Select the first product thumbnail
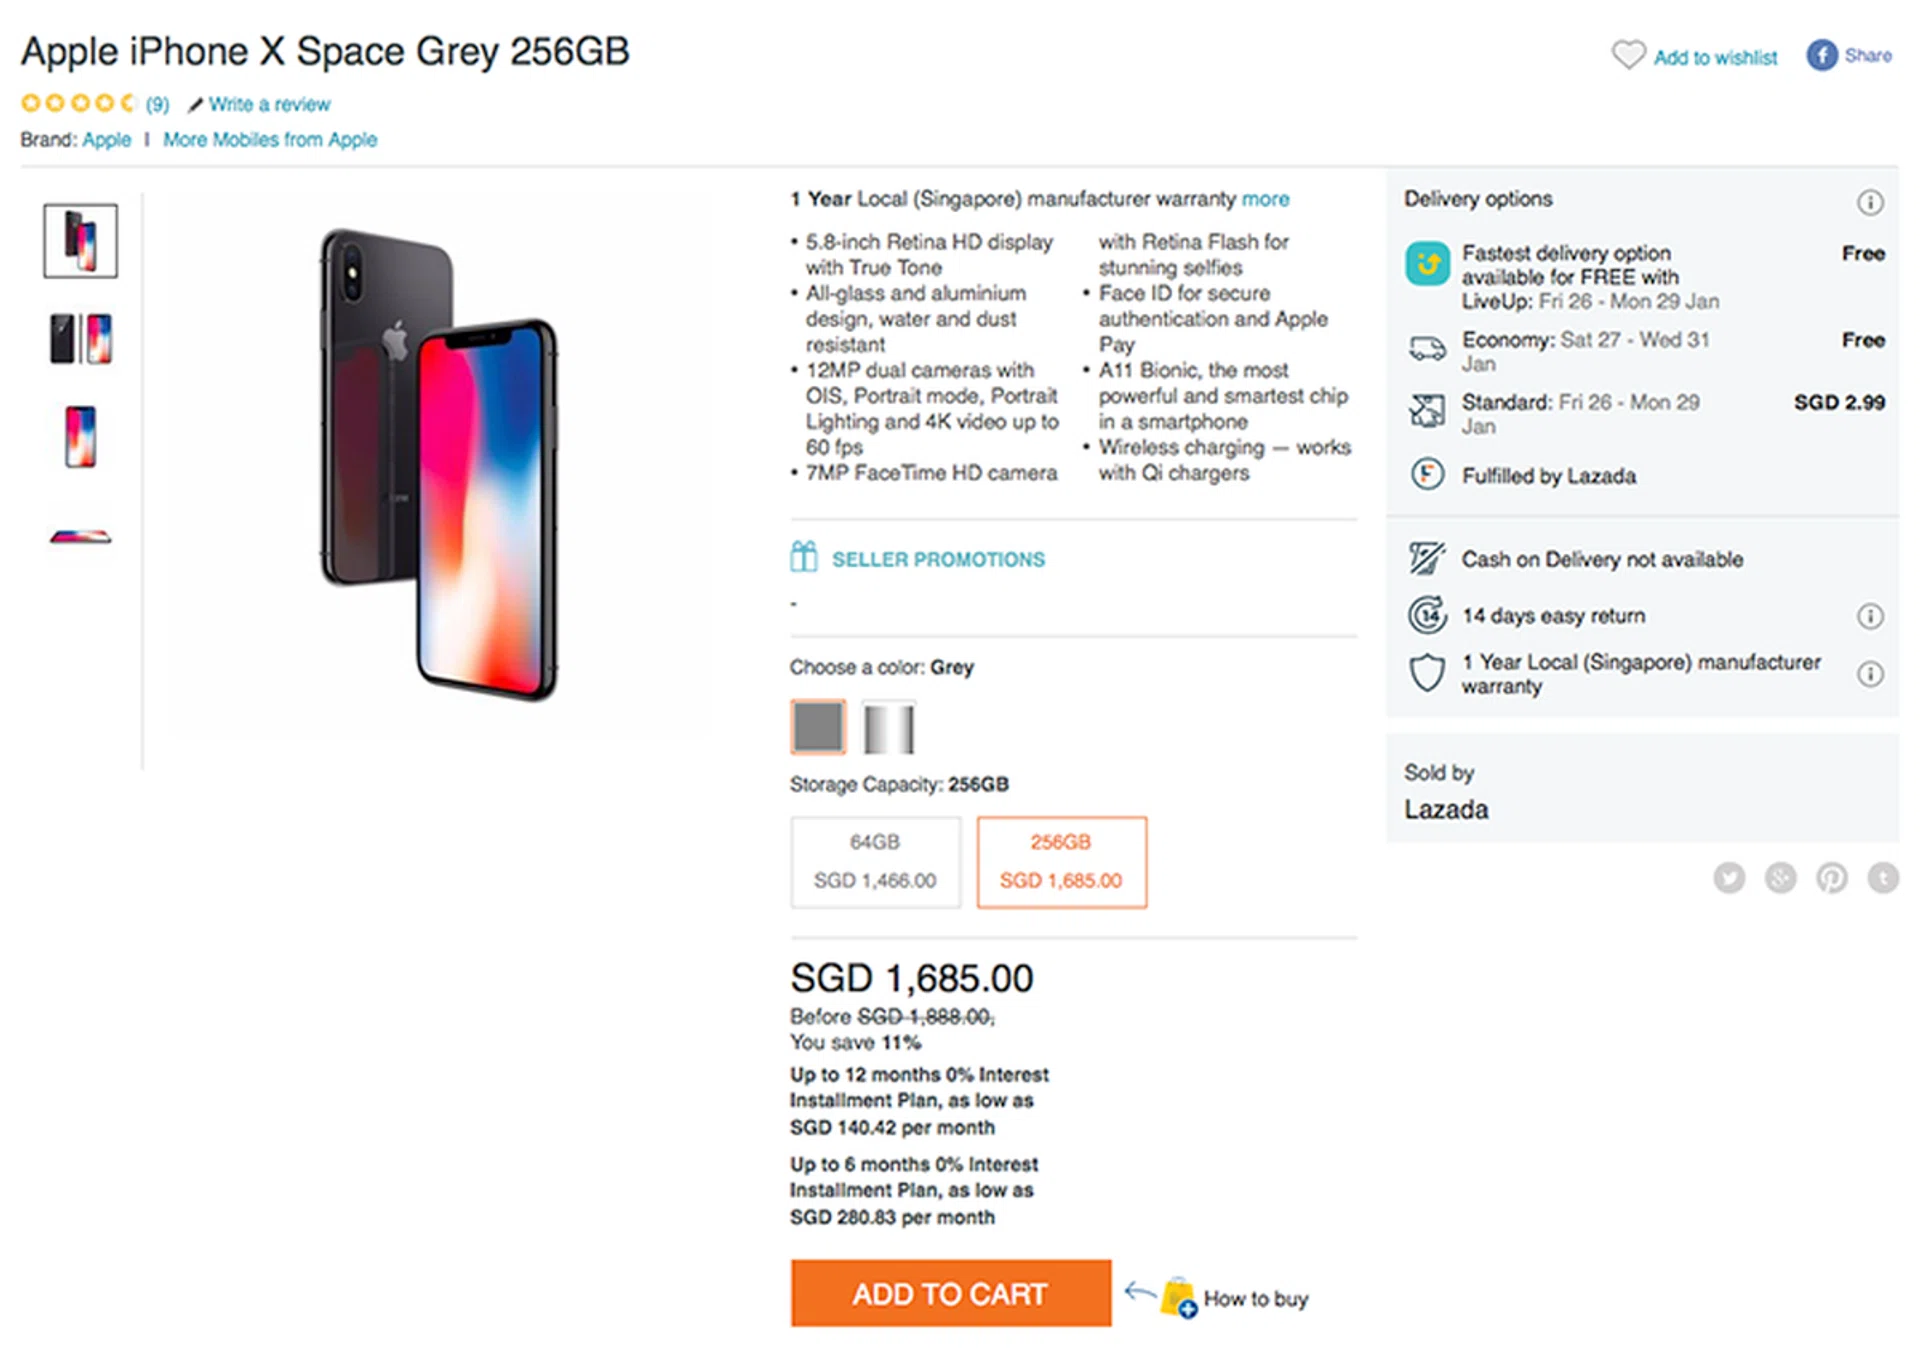1920x1350 pixels. [80, 241]
